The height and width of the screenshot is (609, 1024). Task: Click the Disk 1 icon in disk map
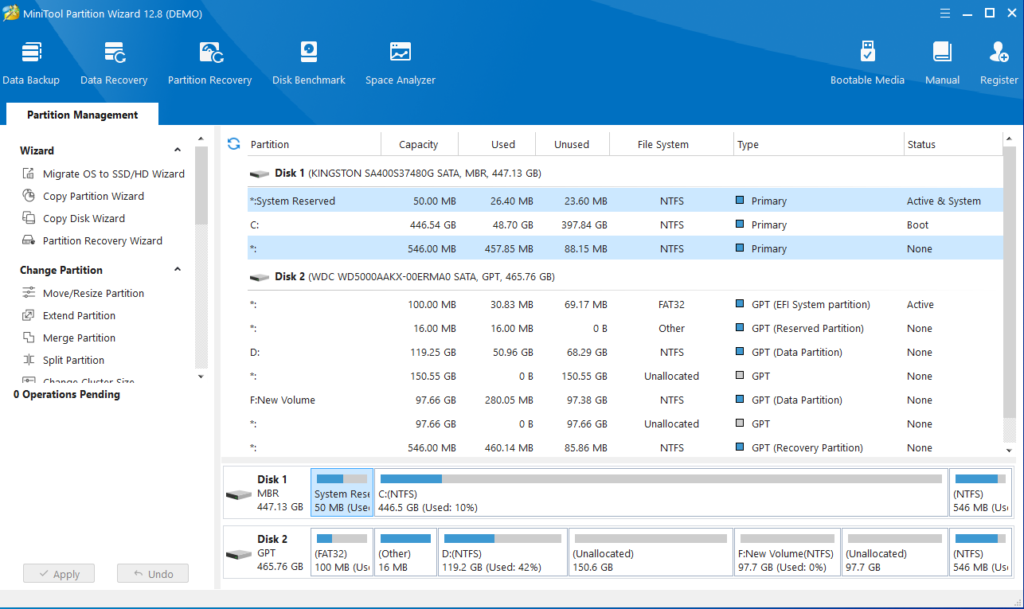coord(238,494)
